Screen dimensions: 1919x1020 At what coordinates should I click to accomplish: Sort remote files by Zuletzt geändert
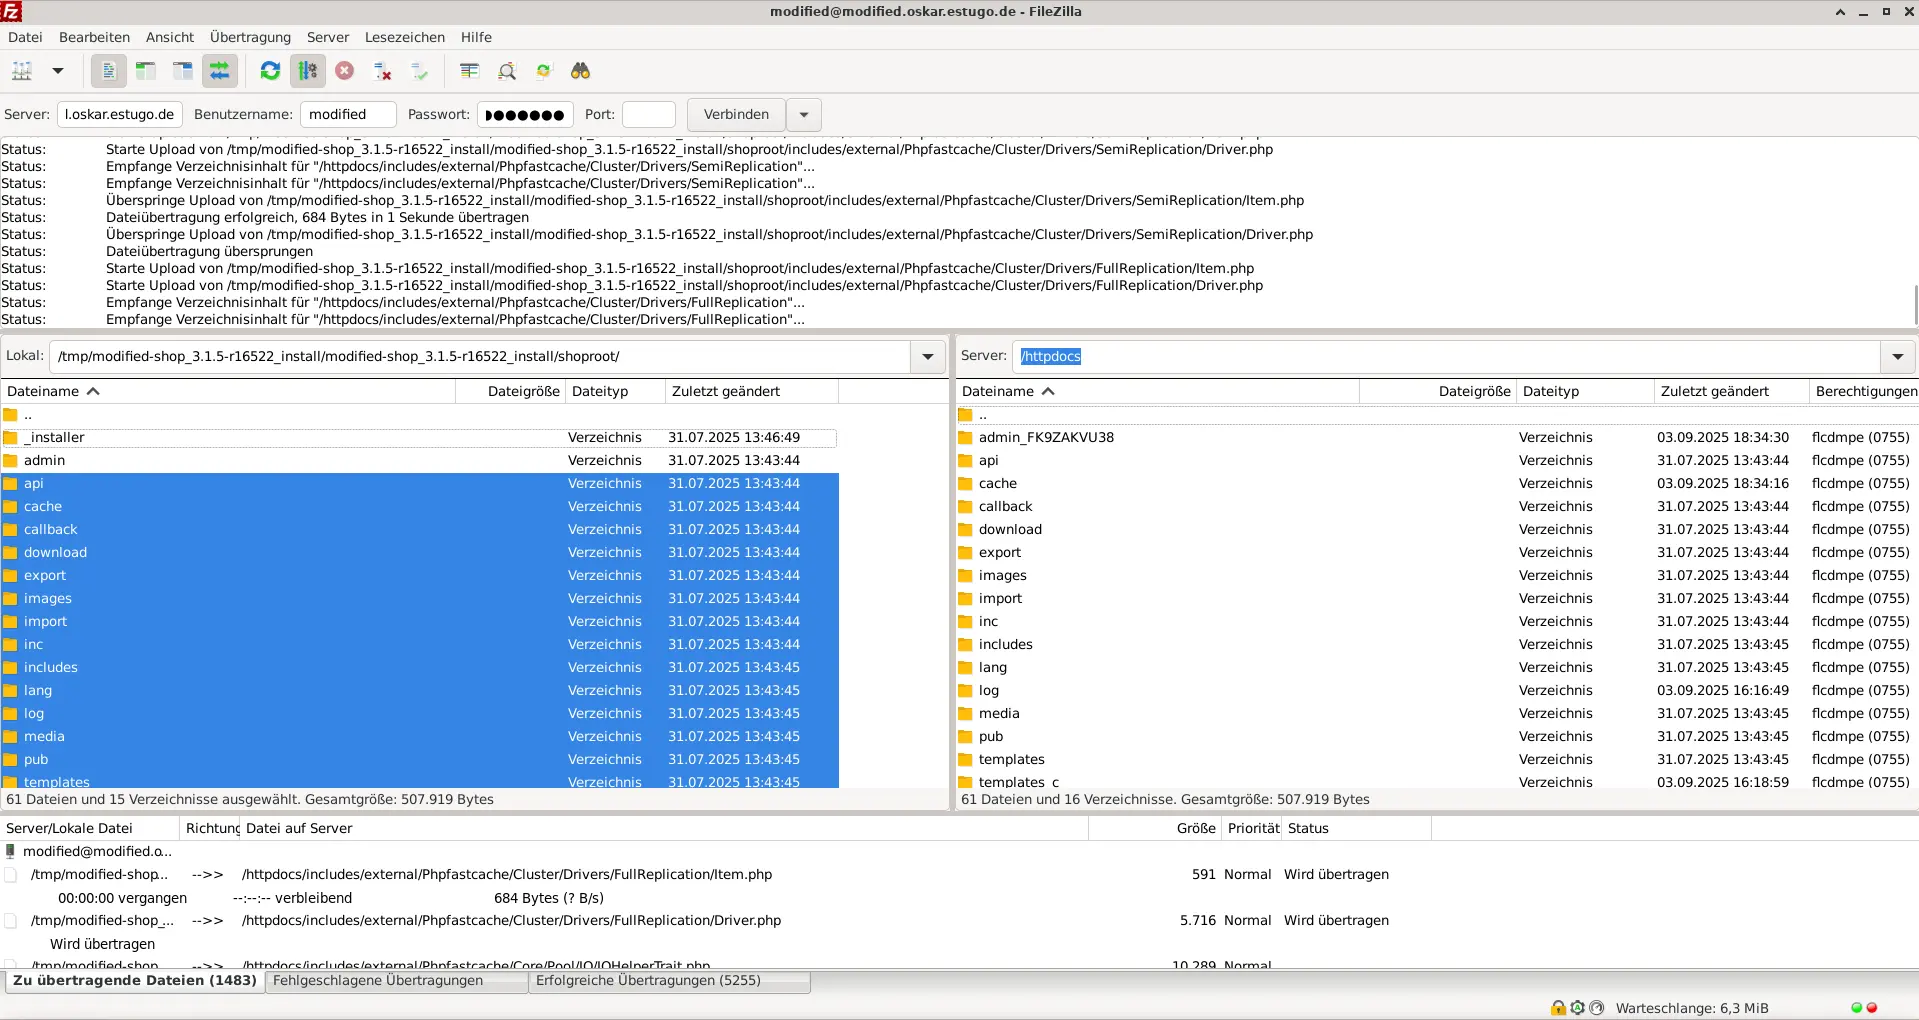click(x=1714, y=392)
